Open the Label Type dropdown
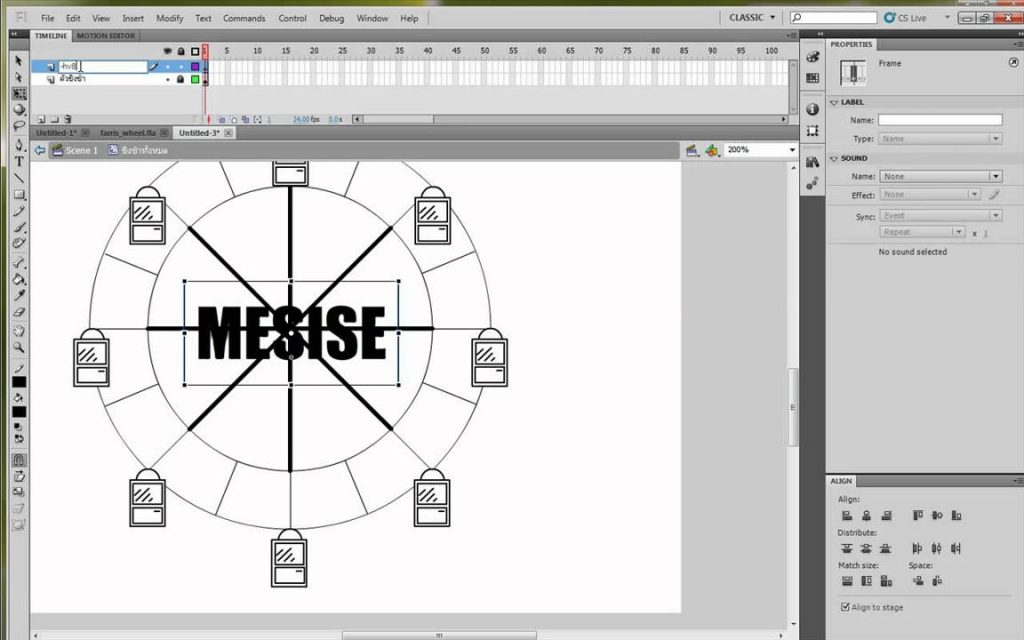 [x=940, y=138]
